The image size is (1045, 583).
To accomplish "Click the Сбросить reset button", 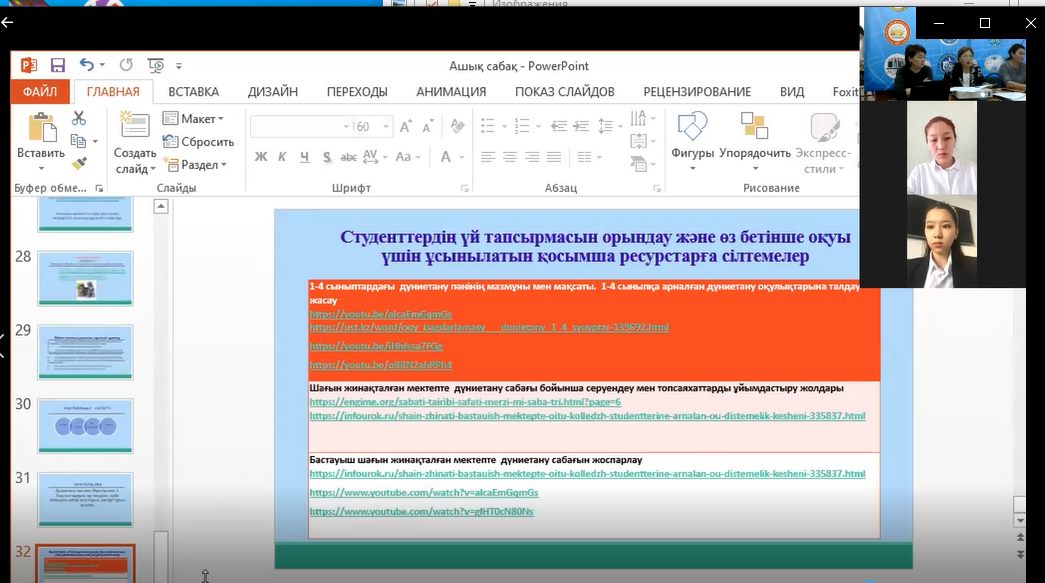I will [x=198, y=142].
